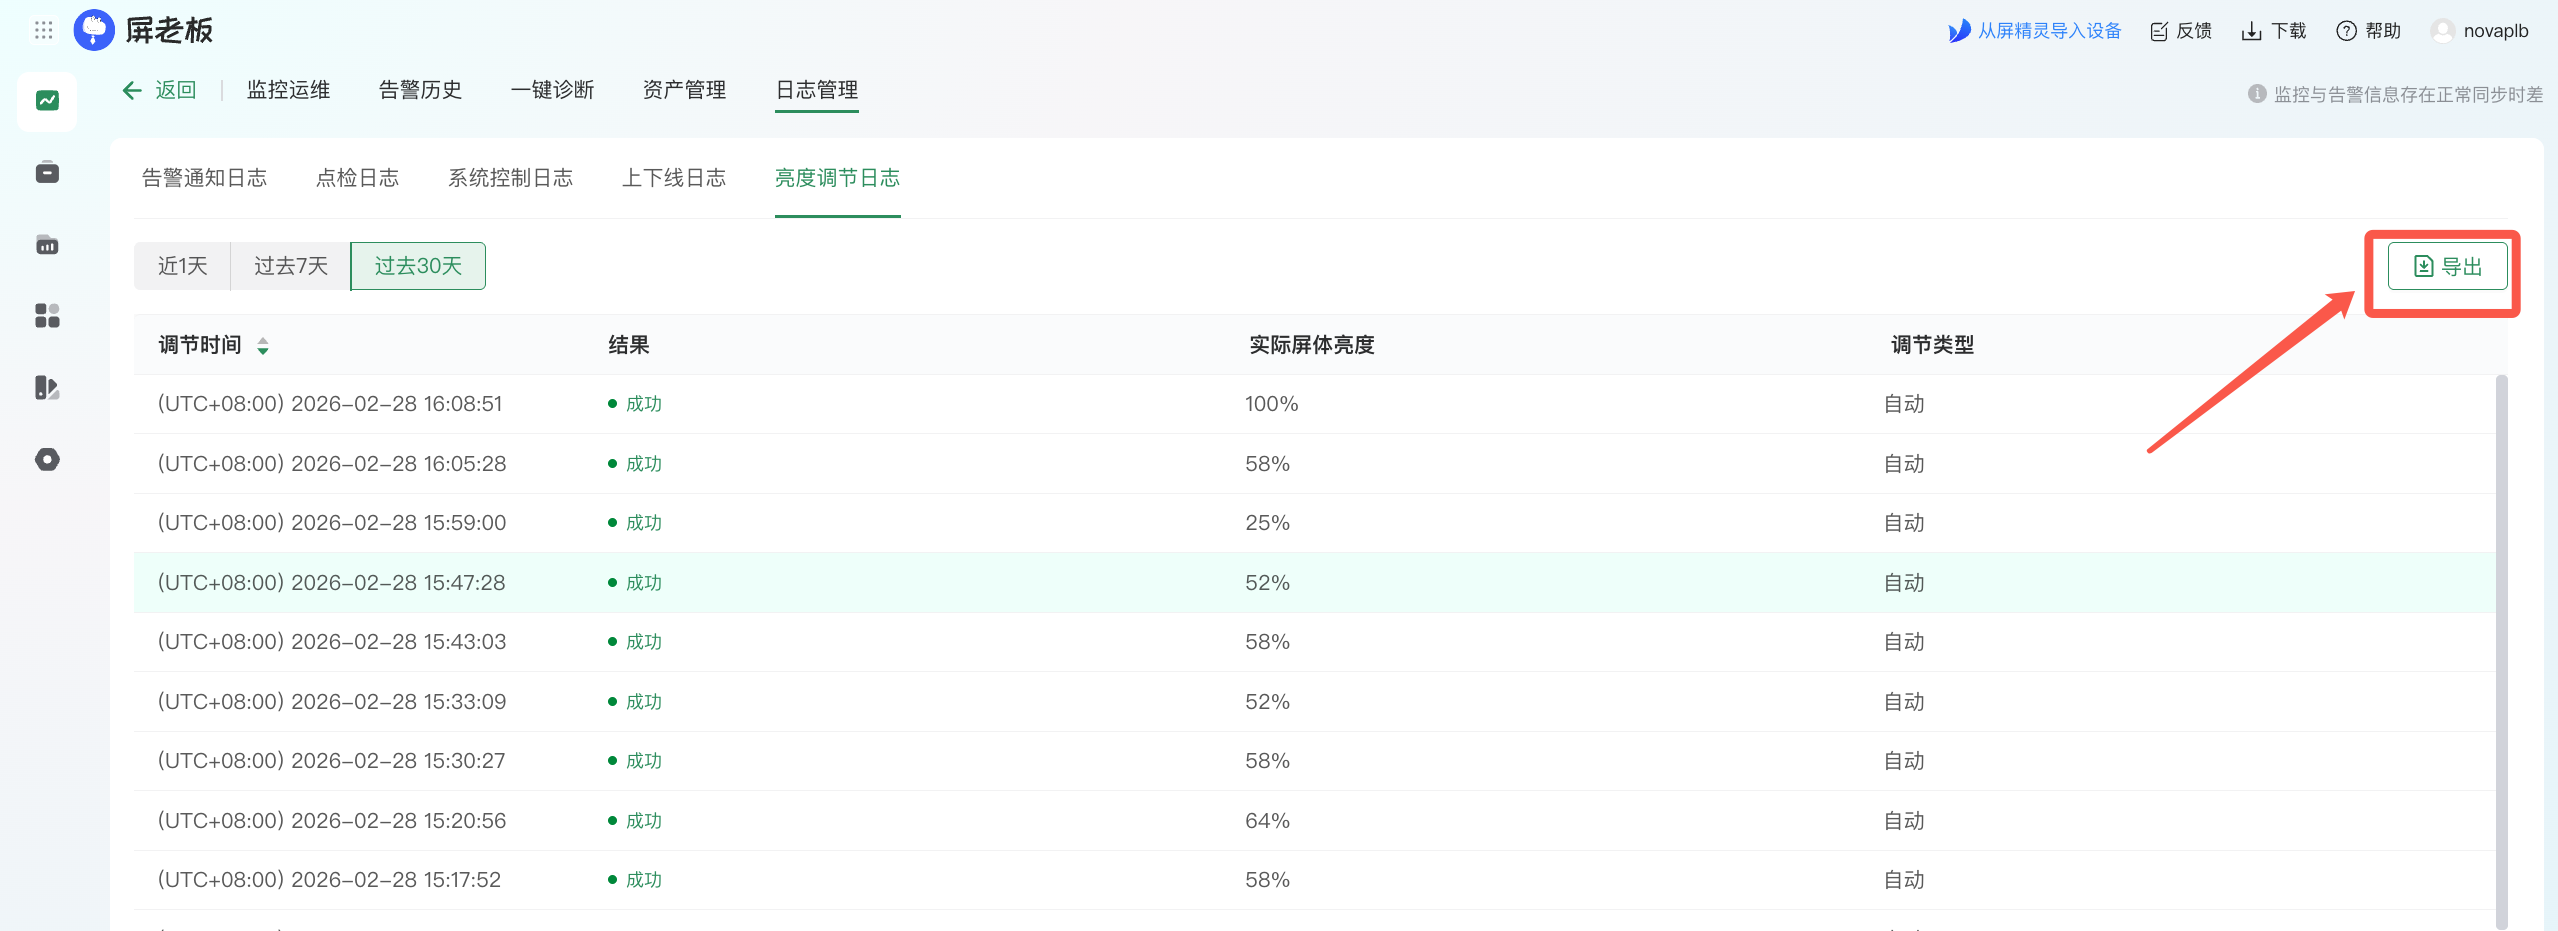The image size is (2558, 931).
Task: Switch range to 过去7天
Action: coord(290,266)
